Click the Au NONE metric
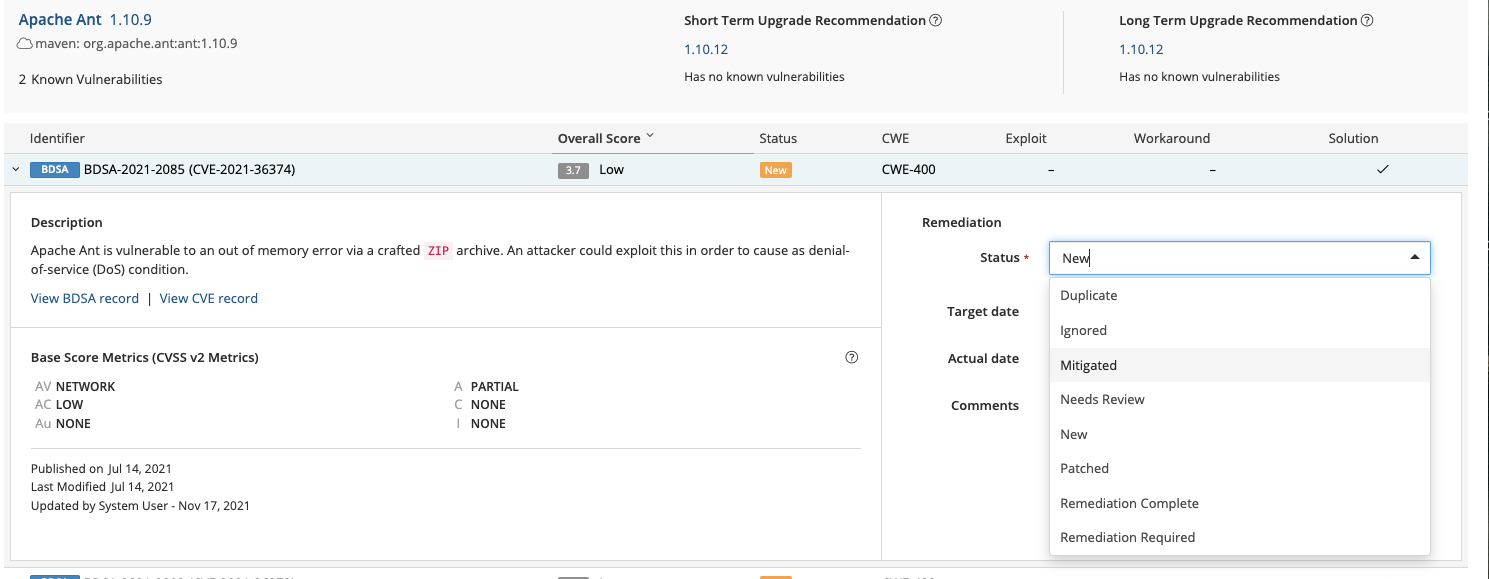 [63, 424]
